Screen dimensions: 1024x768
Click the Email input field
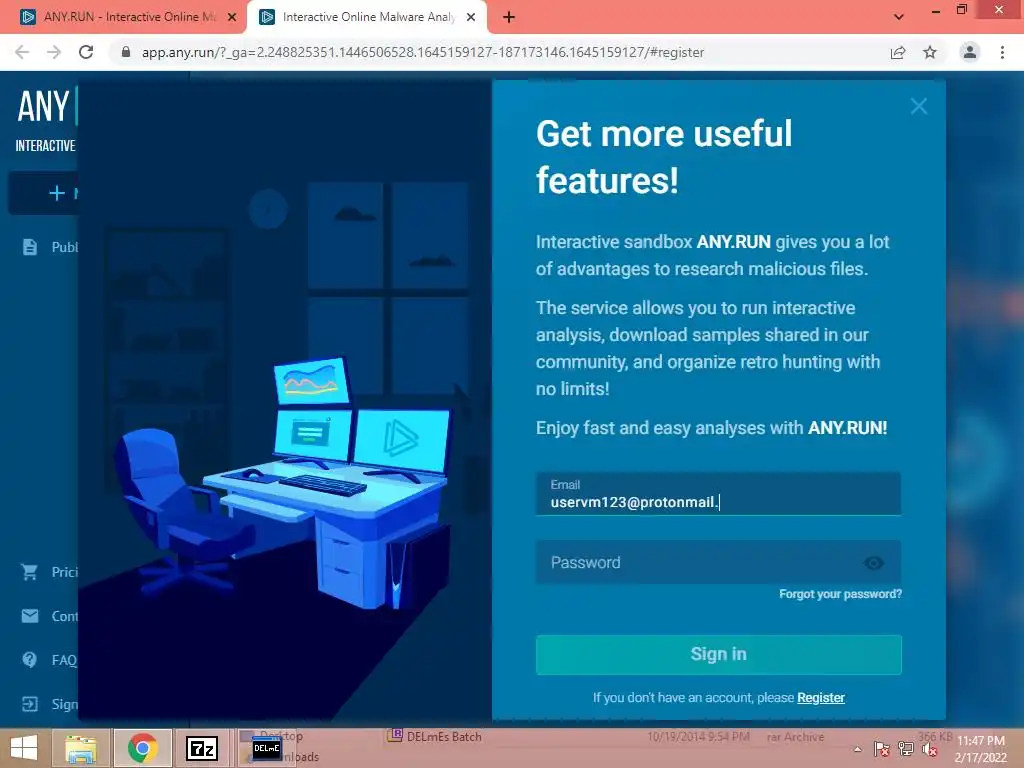(718, 494)
